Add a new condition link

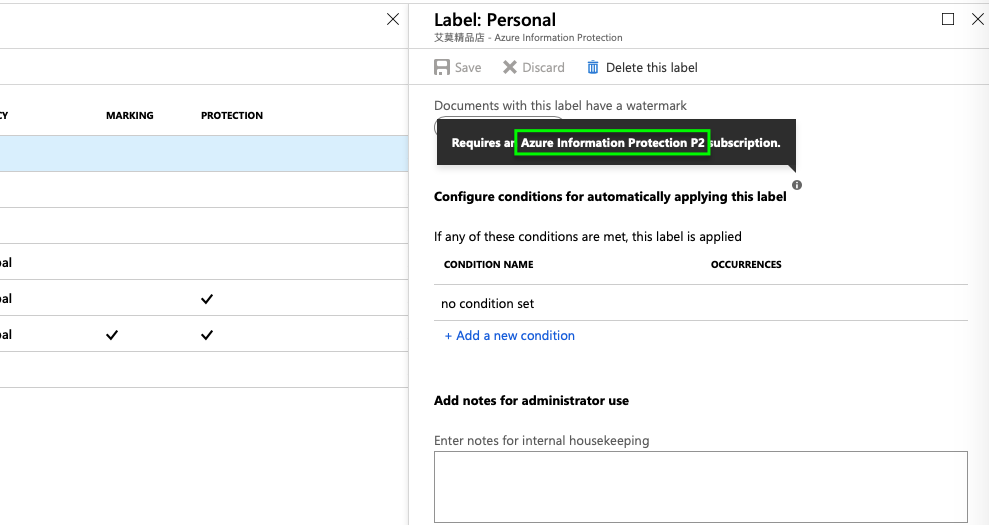pyautogui.click(x=510, y=336)
